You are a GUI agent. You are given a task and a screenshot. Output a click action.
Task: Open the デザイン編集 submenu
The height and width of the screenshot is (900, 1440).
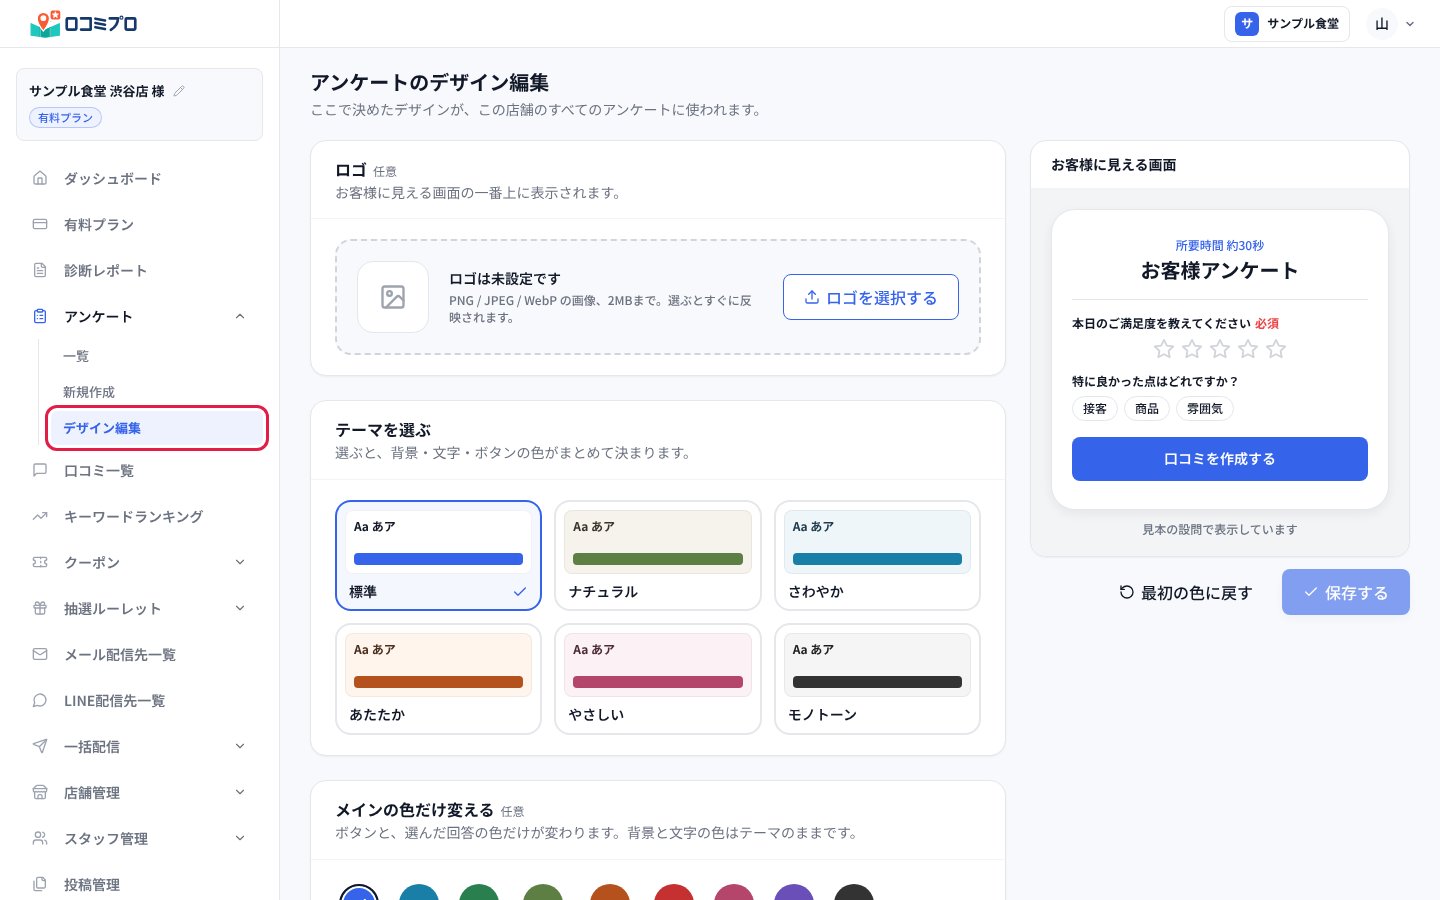pyautogui.click(x=157, y=428)
